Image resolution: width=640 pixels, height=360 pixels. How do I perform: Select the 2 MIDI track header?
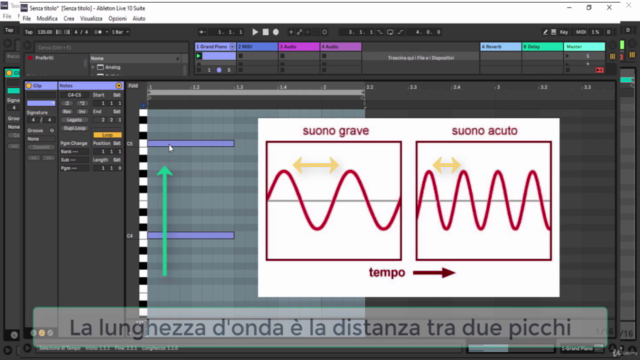[x=257, y=47]
